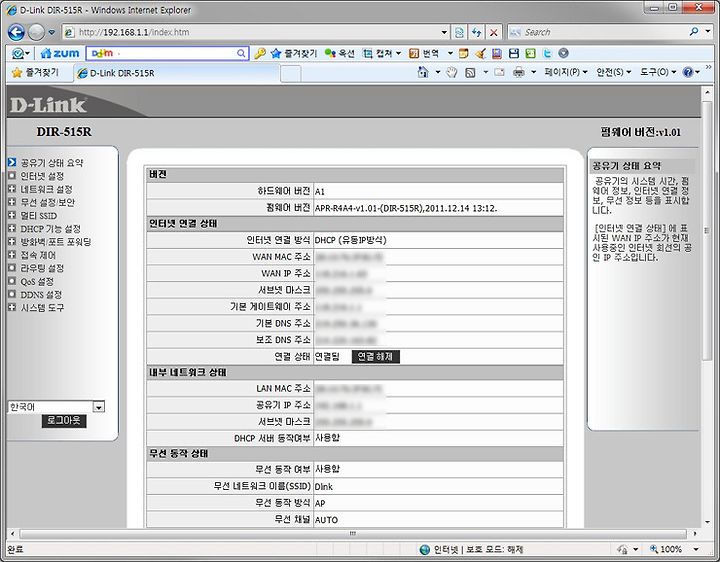Click the refresh icon in address bar
The width and height of the screenshot is (720, 562).
pyautogui.click(x=476, y=32)
